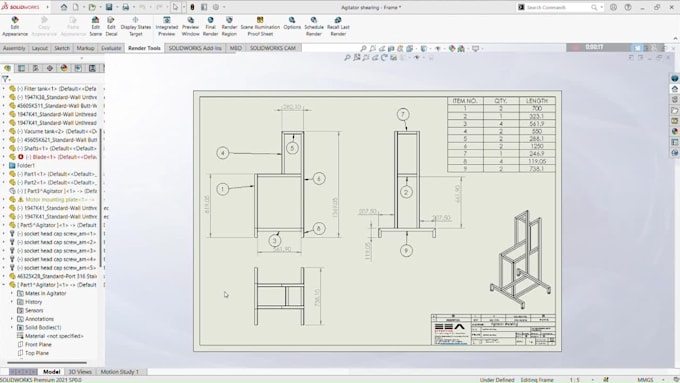
Task: Switch to the Layout tab
Action: [x=39, y=48]
